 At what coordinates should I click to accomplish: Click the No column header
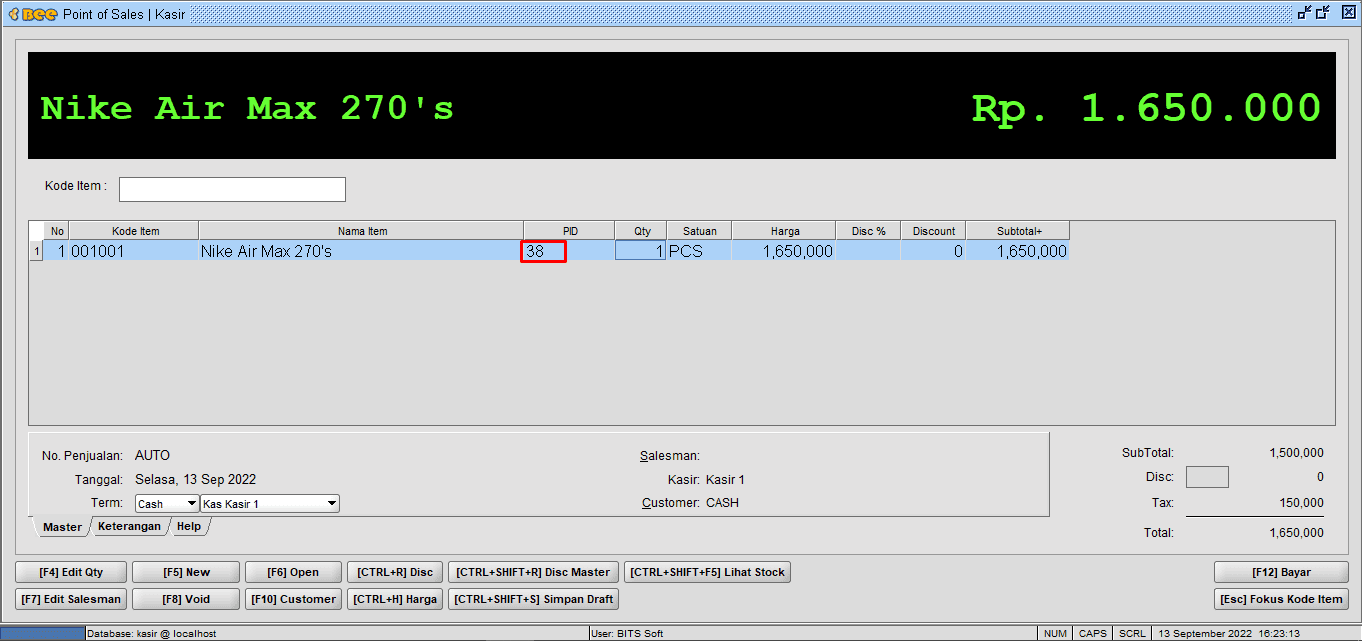point(57,231)
